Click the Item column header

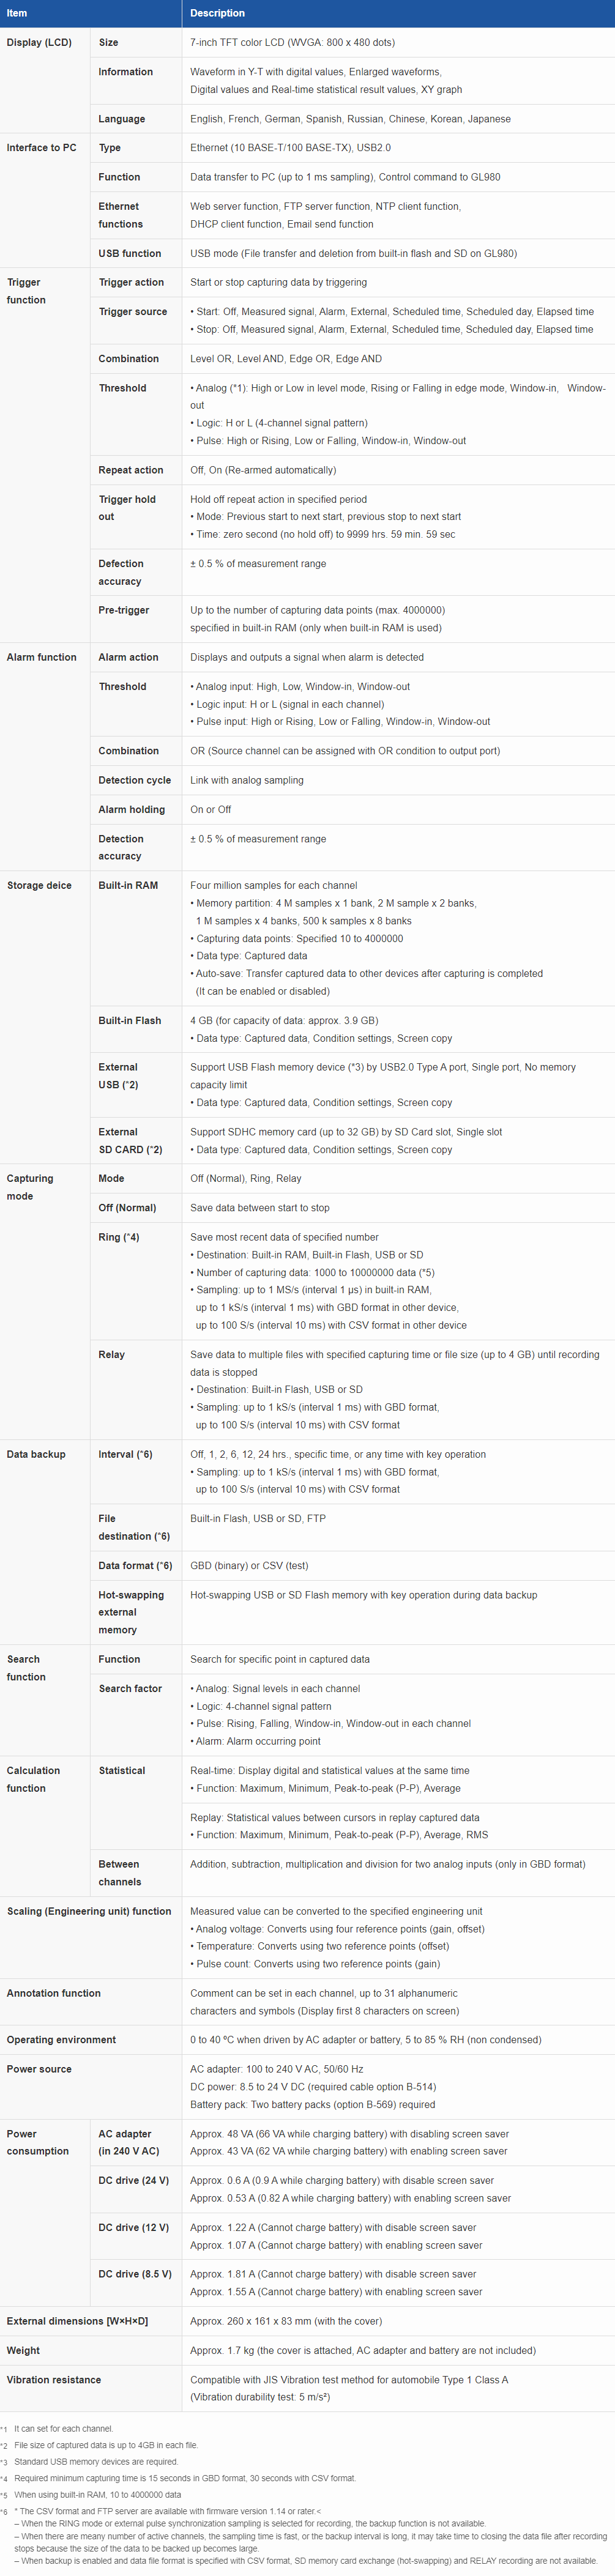coord(17,13)
